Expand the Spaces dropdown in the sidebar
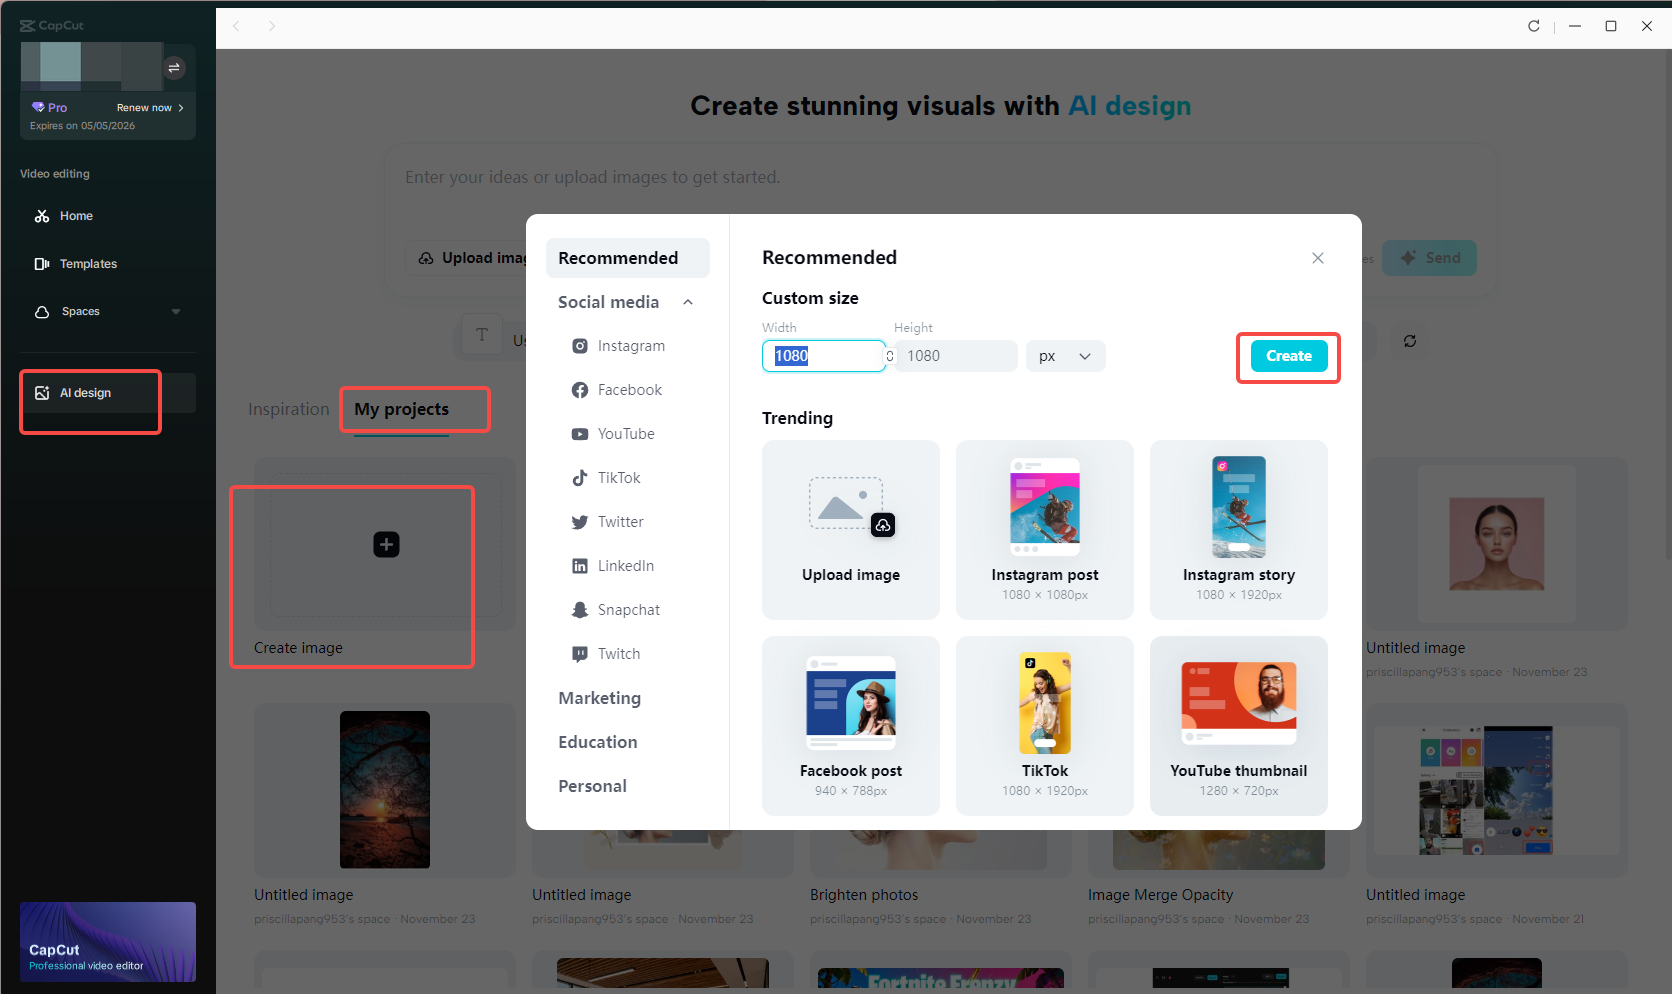 tap(176, 311)
